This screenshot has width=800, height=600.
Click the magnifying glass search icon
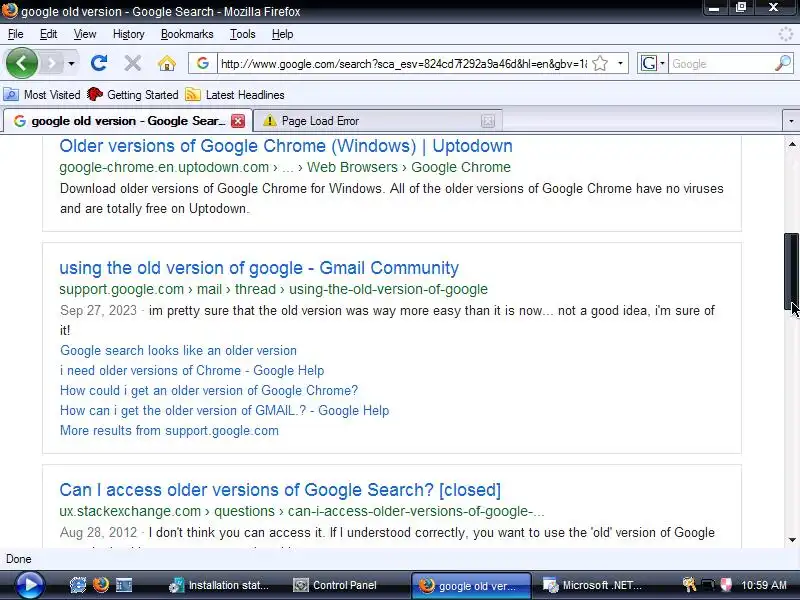click(783, 63)
